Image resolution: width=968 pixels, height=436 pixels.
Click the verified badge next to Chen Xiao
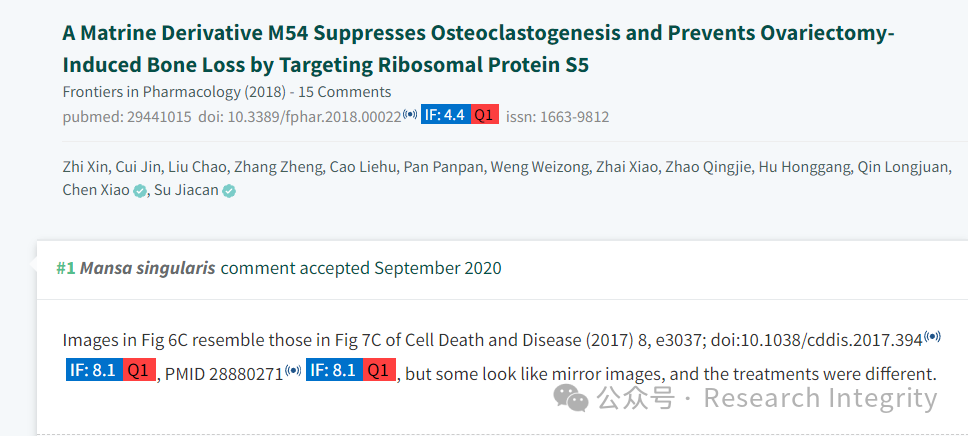pyautogui.click(x=140, y=191)
